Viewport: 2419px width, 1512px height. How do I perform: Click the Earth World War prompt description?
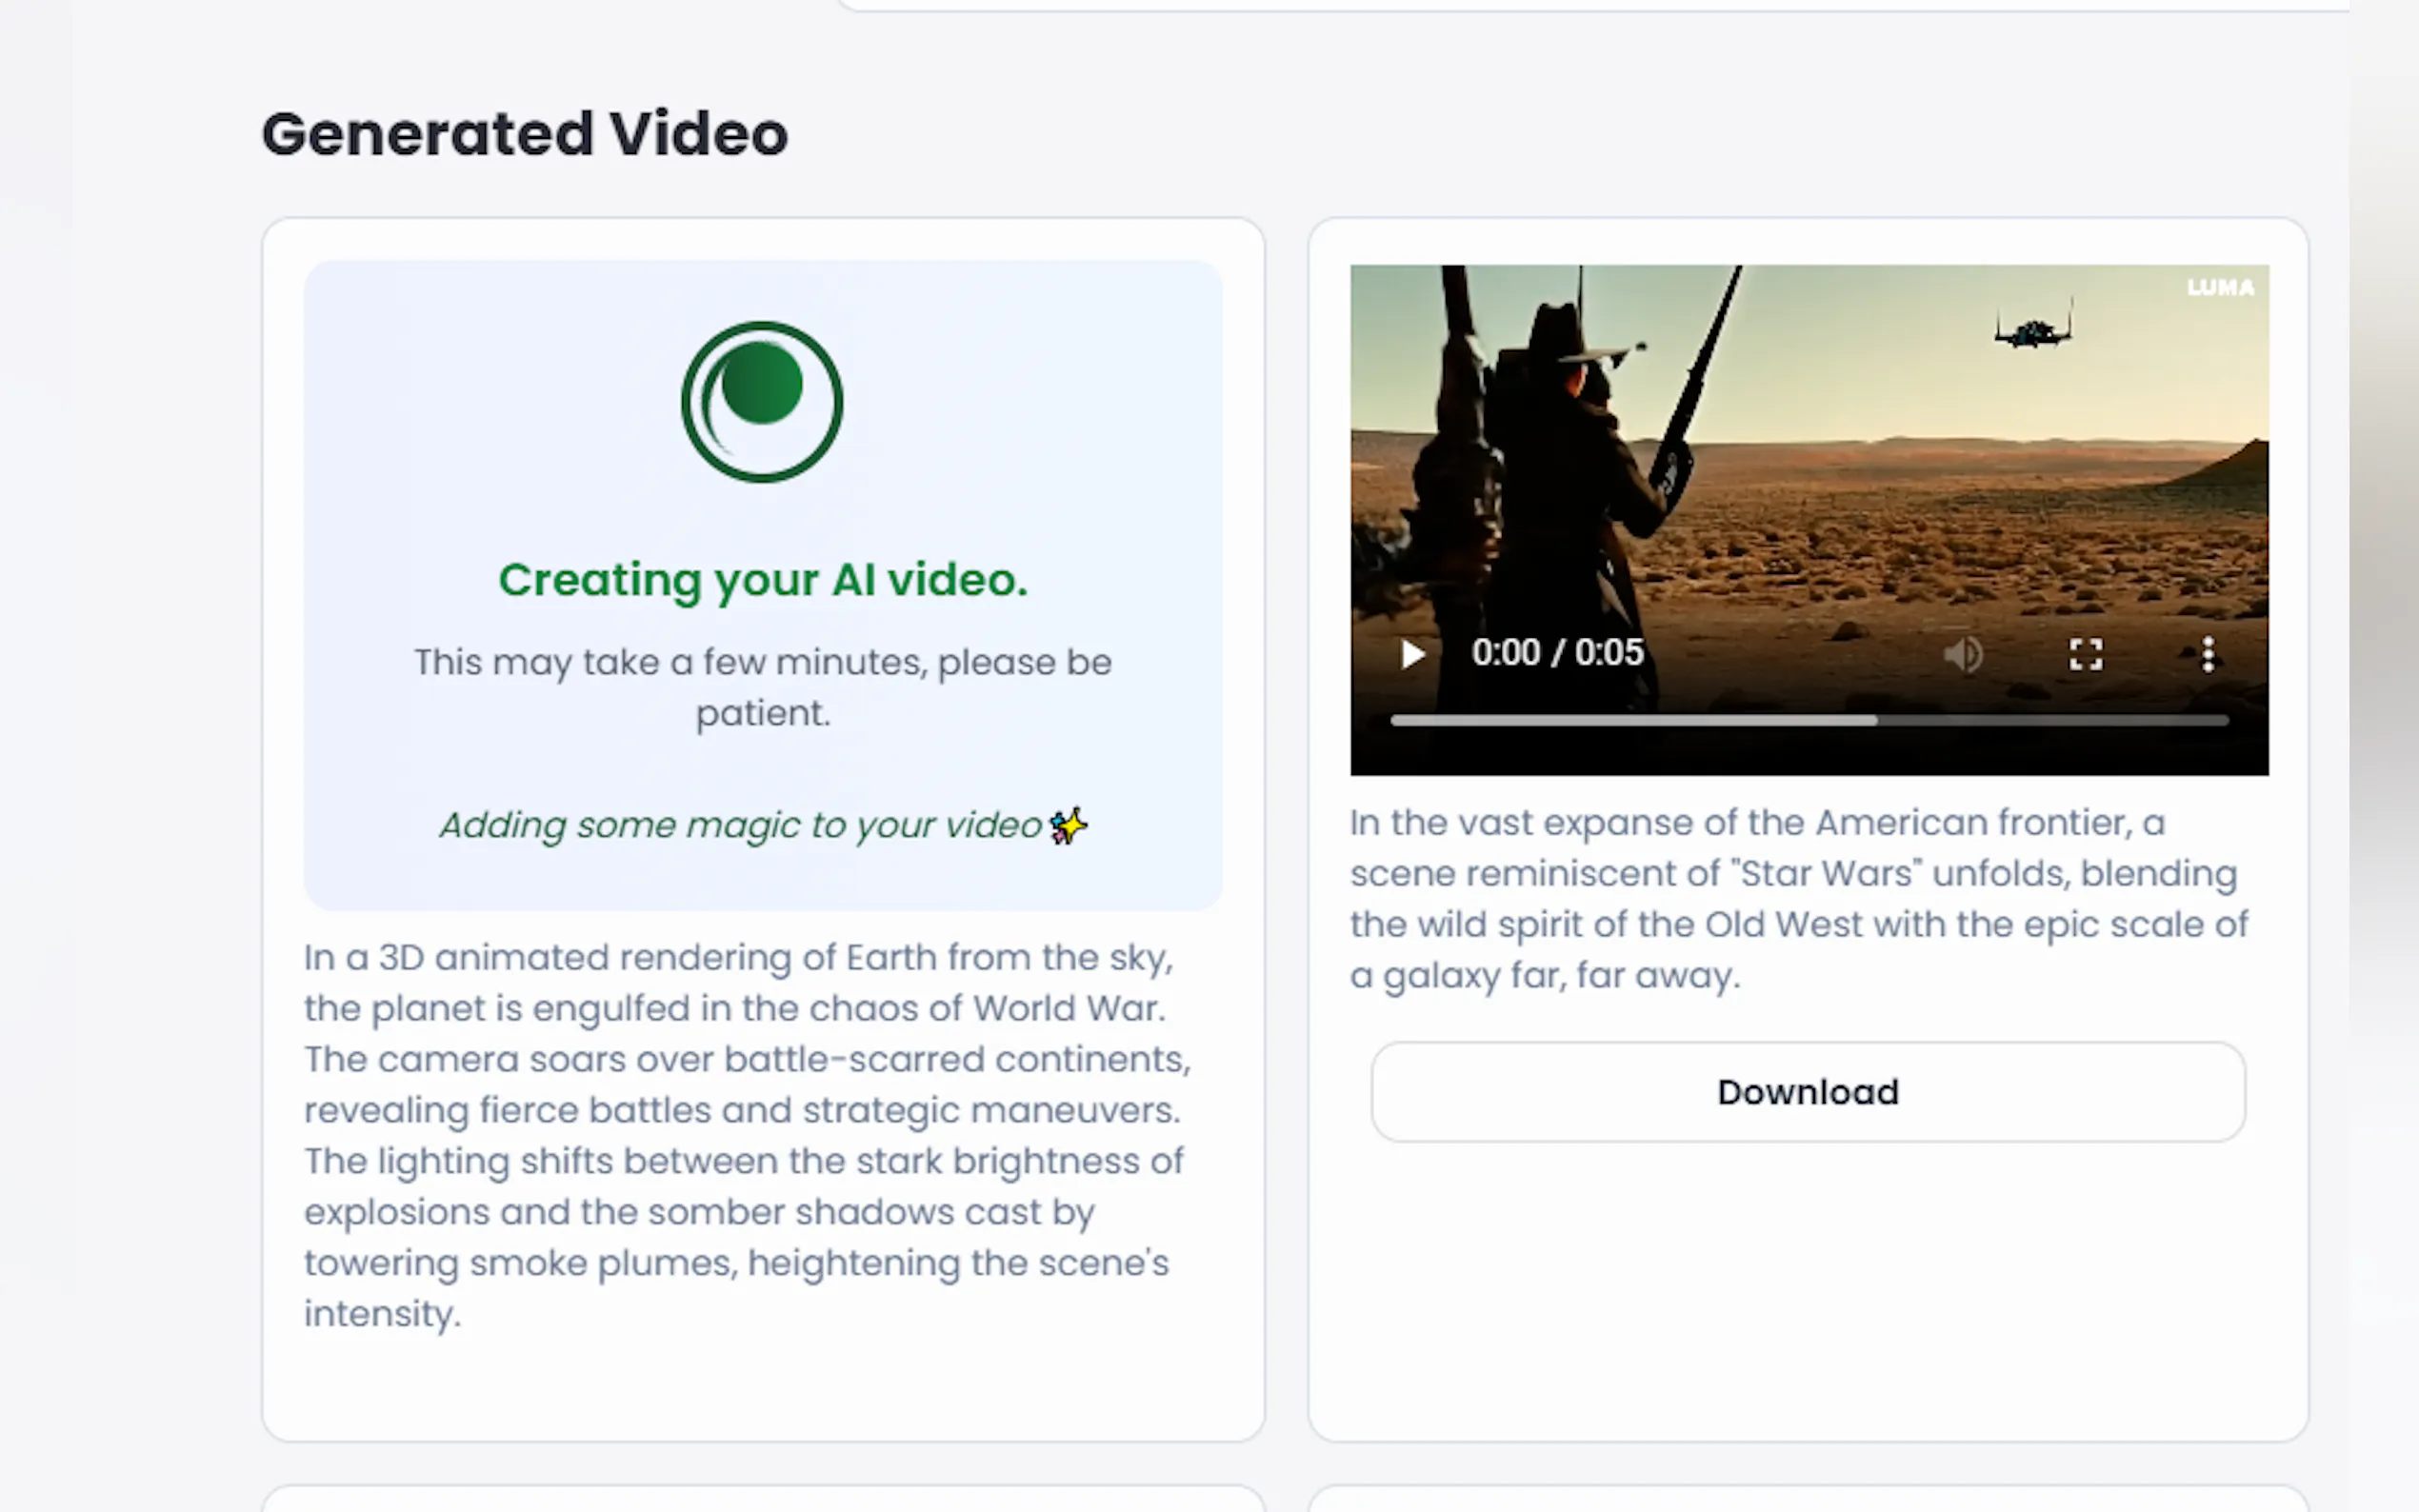[745, 1135]
